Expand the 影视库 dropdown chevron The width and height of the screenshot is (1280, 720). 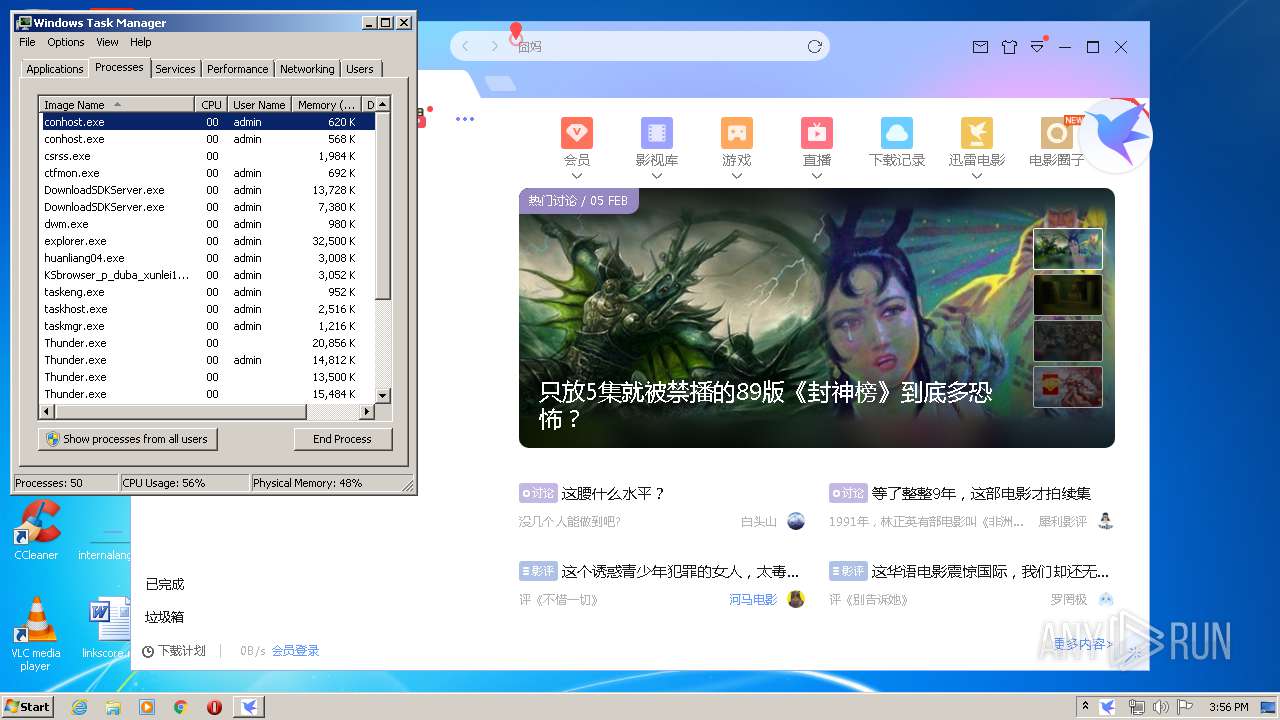click(x=657, y=176)
